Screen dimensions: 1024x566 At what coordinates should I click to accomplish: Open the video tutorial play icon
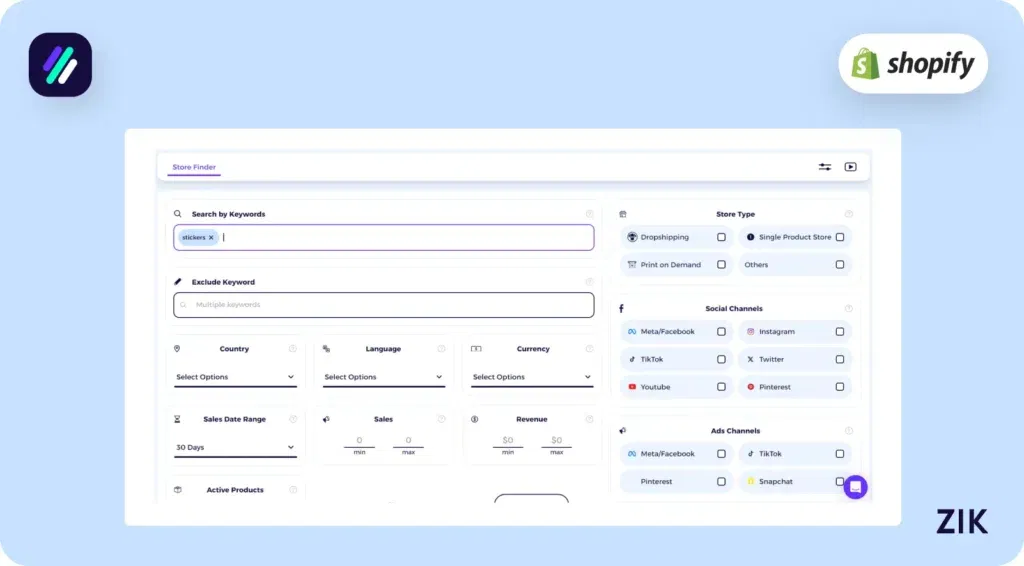(850, 167)
